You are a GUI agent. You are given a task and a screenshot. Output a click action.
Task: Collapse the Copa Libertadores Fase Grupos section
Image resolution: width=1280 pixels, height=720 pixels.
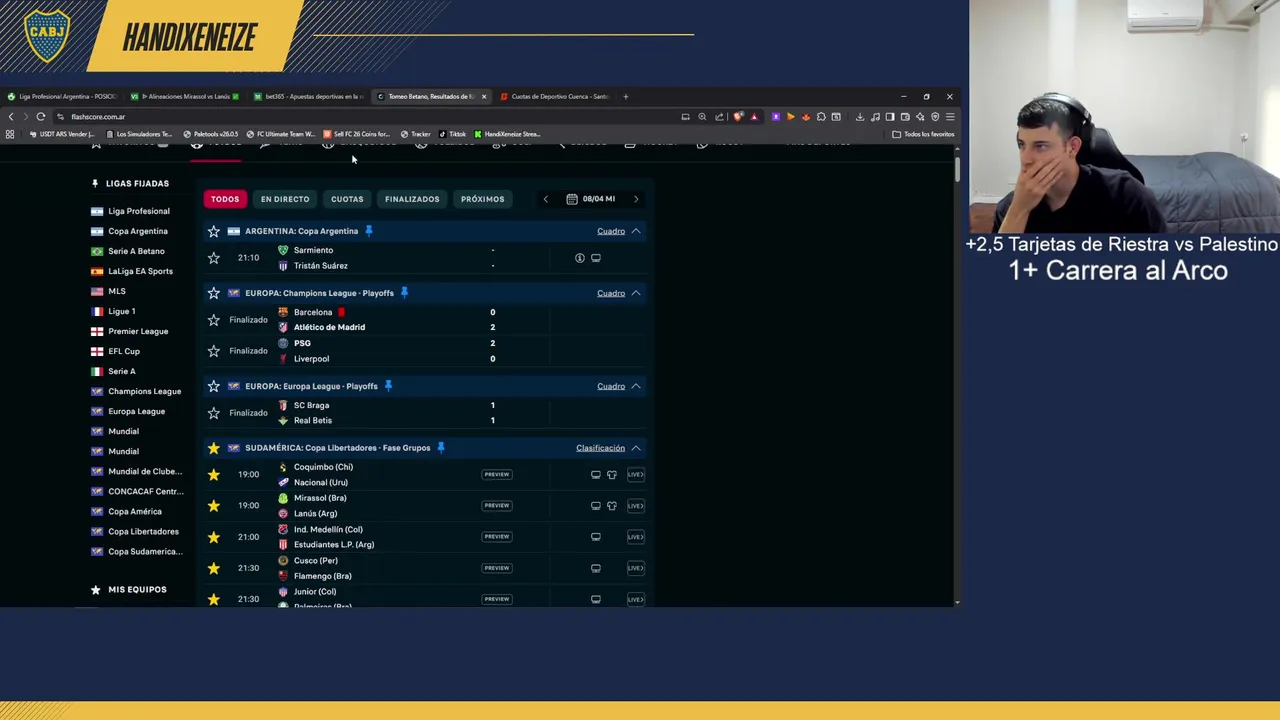pyautogui.click(x=636, y=448)
